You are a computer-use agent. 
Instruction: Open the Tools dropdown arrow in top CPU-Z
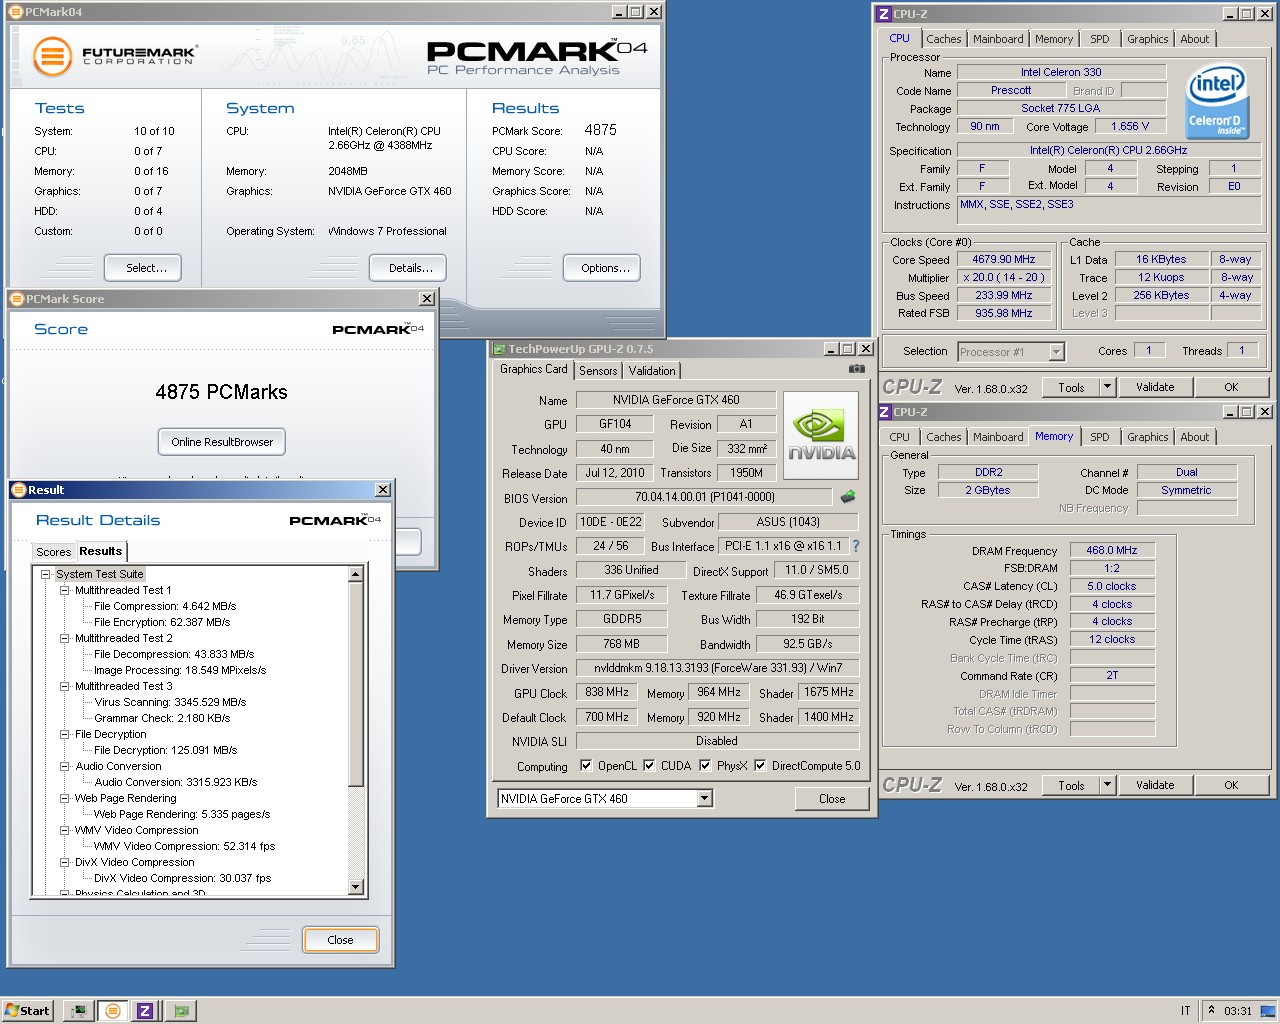point(1107,387)
